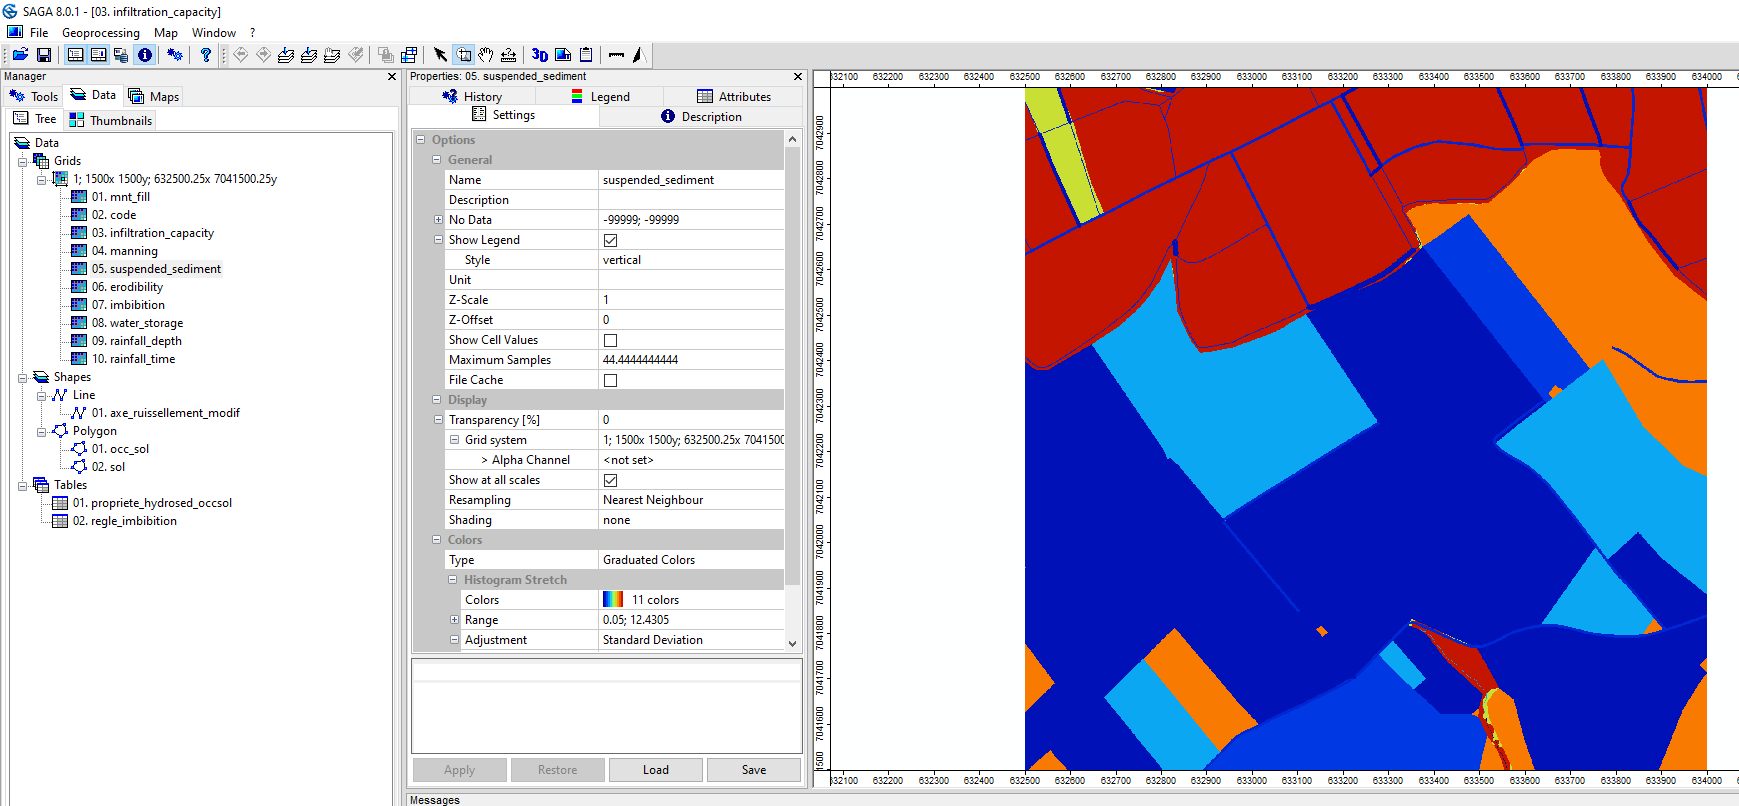Switch to the Legend tab
This screenshot has width=1739, height=806.
click(600, 97)
